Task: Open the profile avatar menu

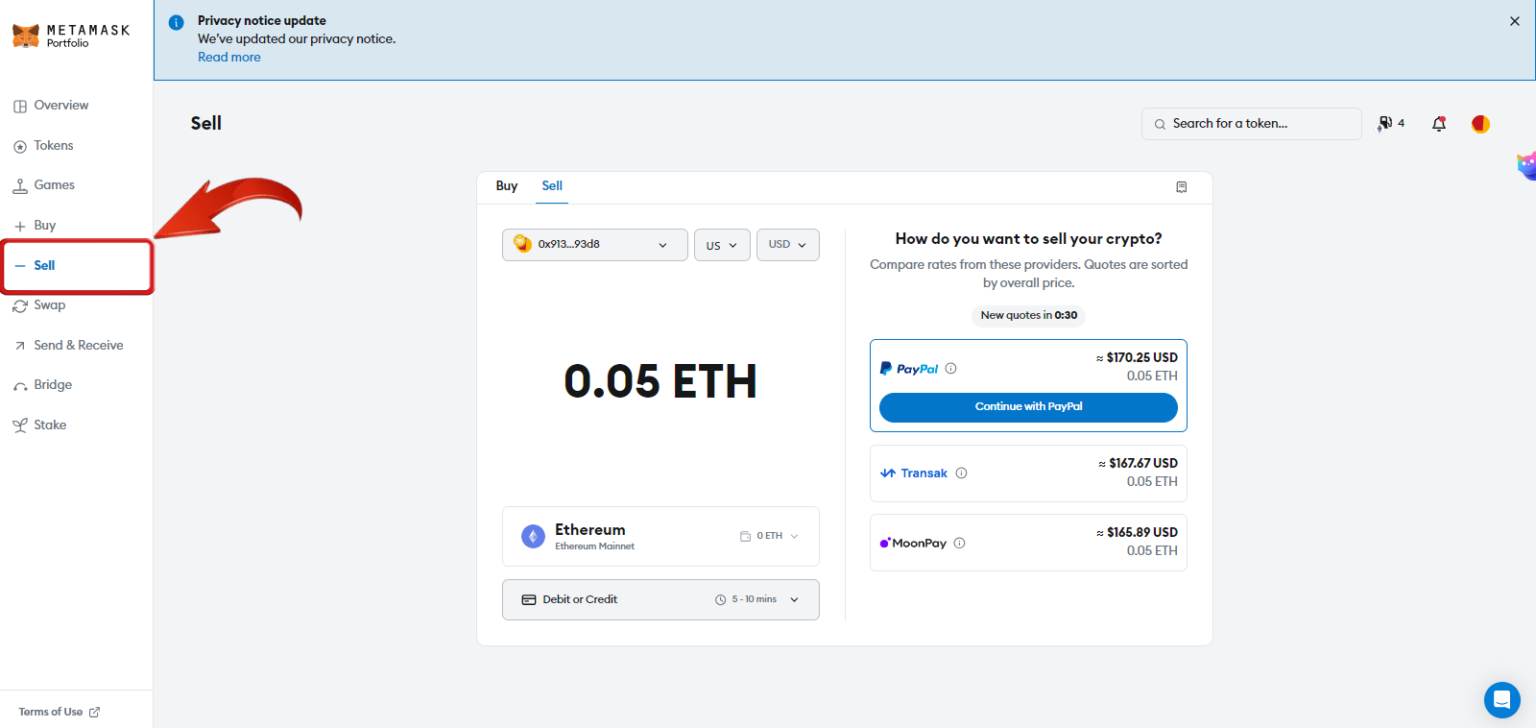Action: coord(1480,123)
